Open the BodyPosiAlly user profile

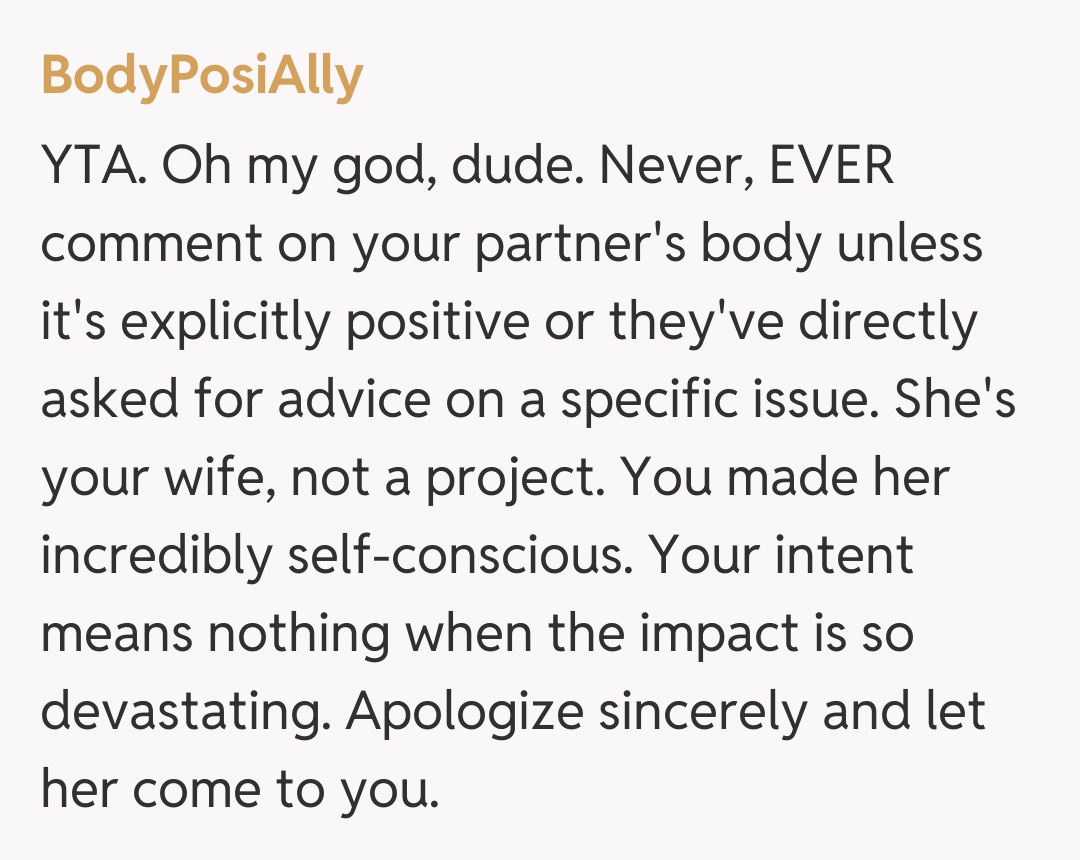202,76
